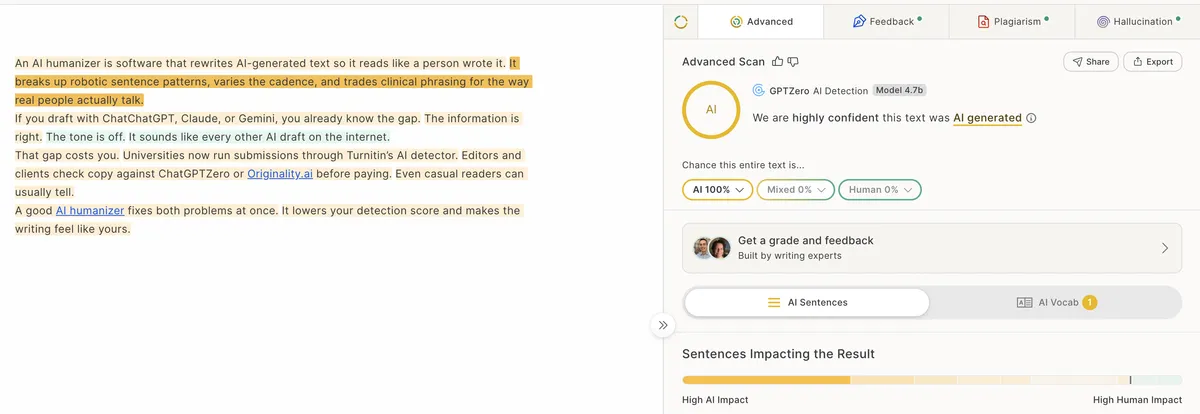Image resolution: width=1200 pixels, height=414 pixels.
Task: Click the Plagiarism tab document icon
Action: click(984, 21)
